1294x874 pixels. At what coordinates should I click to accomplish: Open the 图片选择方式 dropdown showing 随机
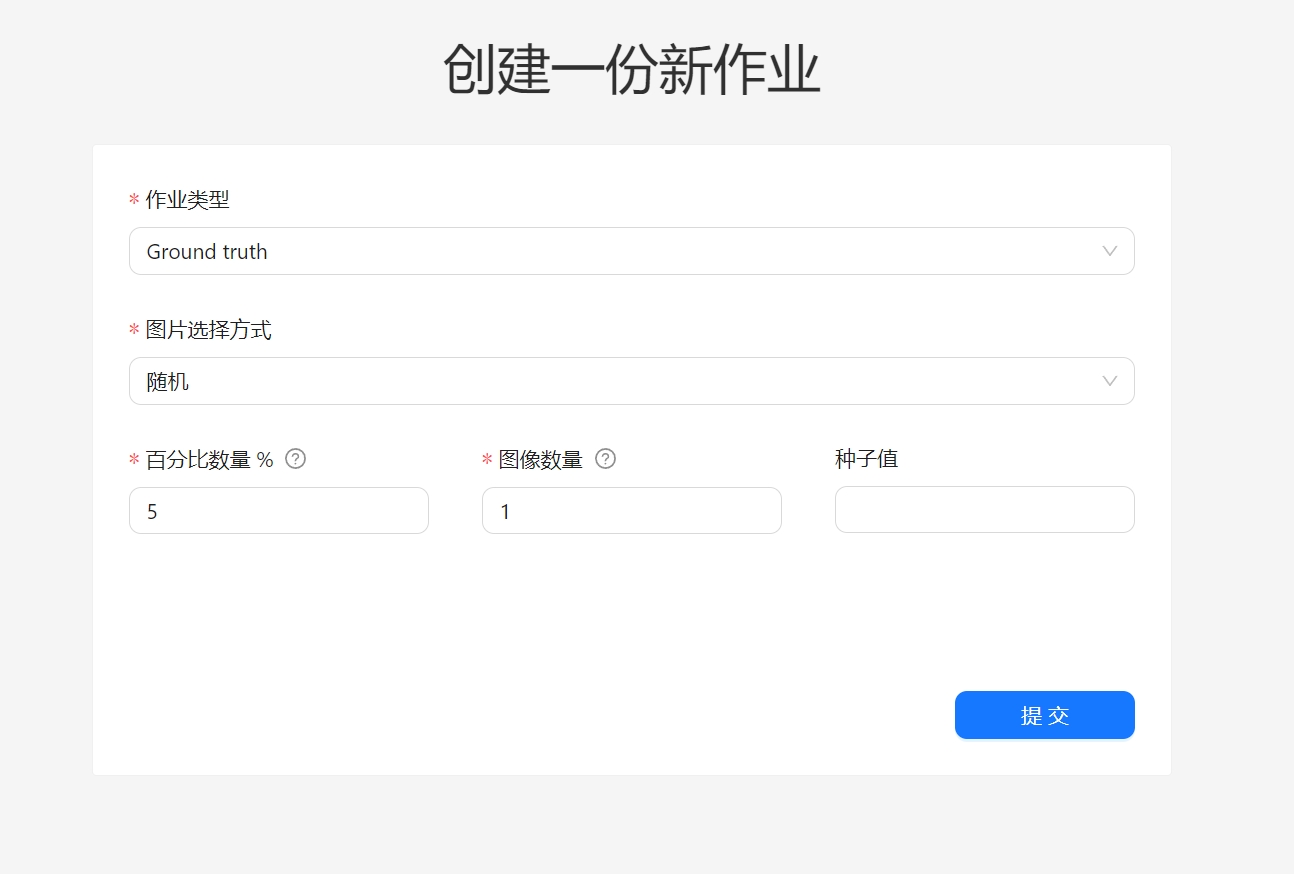click(x=620, y=381)
